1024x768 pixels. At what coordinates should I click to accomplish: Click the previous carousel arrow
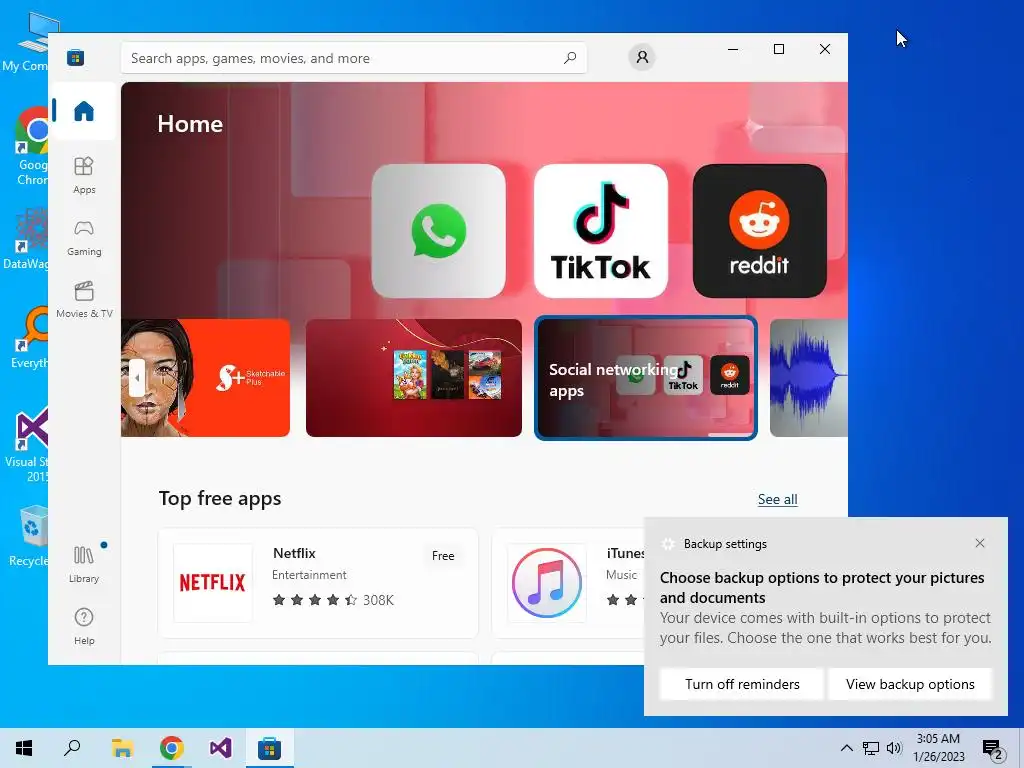pyautogui.click(x=136, y=377)
